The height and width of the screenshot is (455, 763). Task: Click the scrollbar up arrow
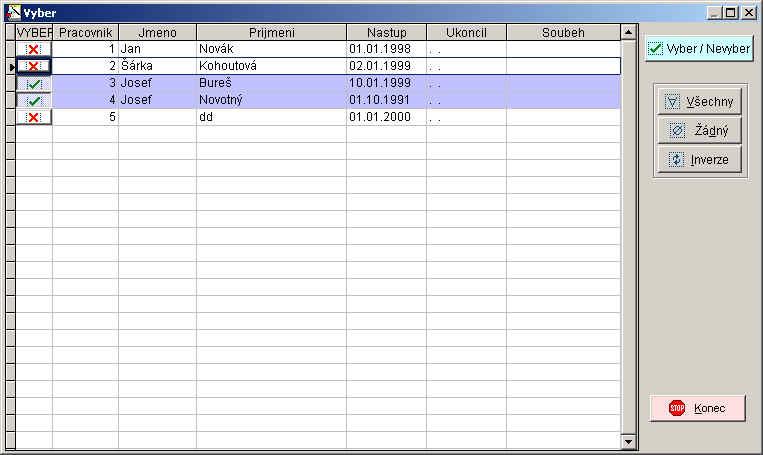[x=628, y=33]
